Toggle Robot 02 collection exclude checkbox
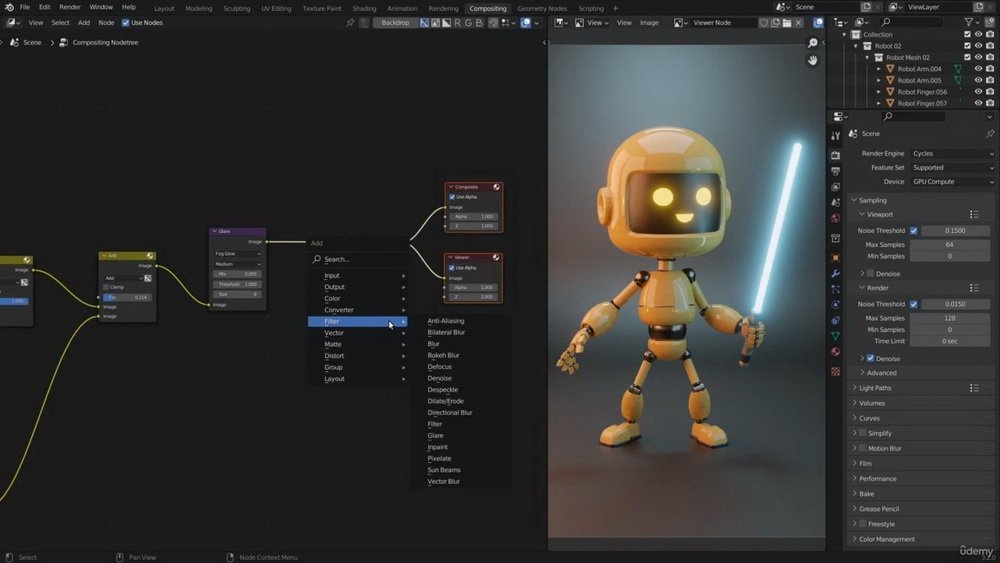Screen dimensions: 1000x563 coord(967,46)
